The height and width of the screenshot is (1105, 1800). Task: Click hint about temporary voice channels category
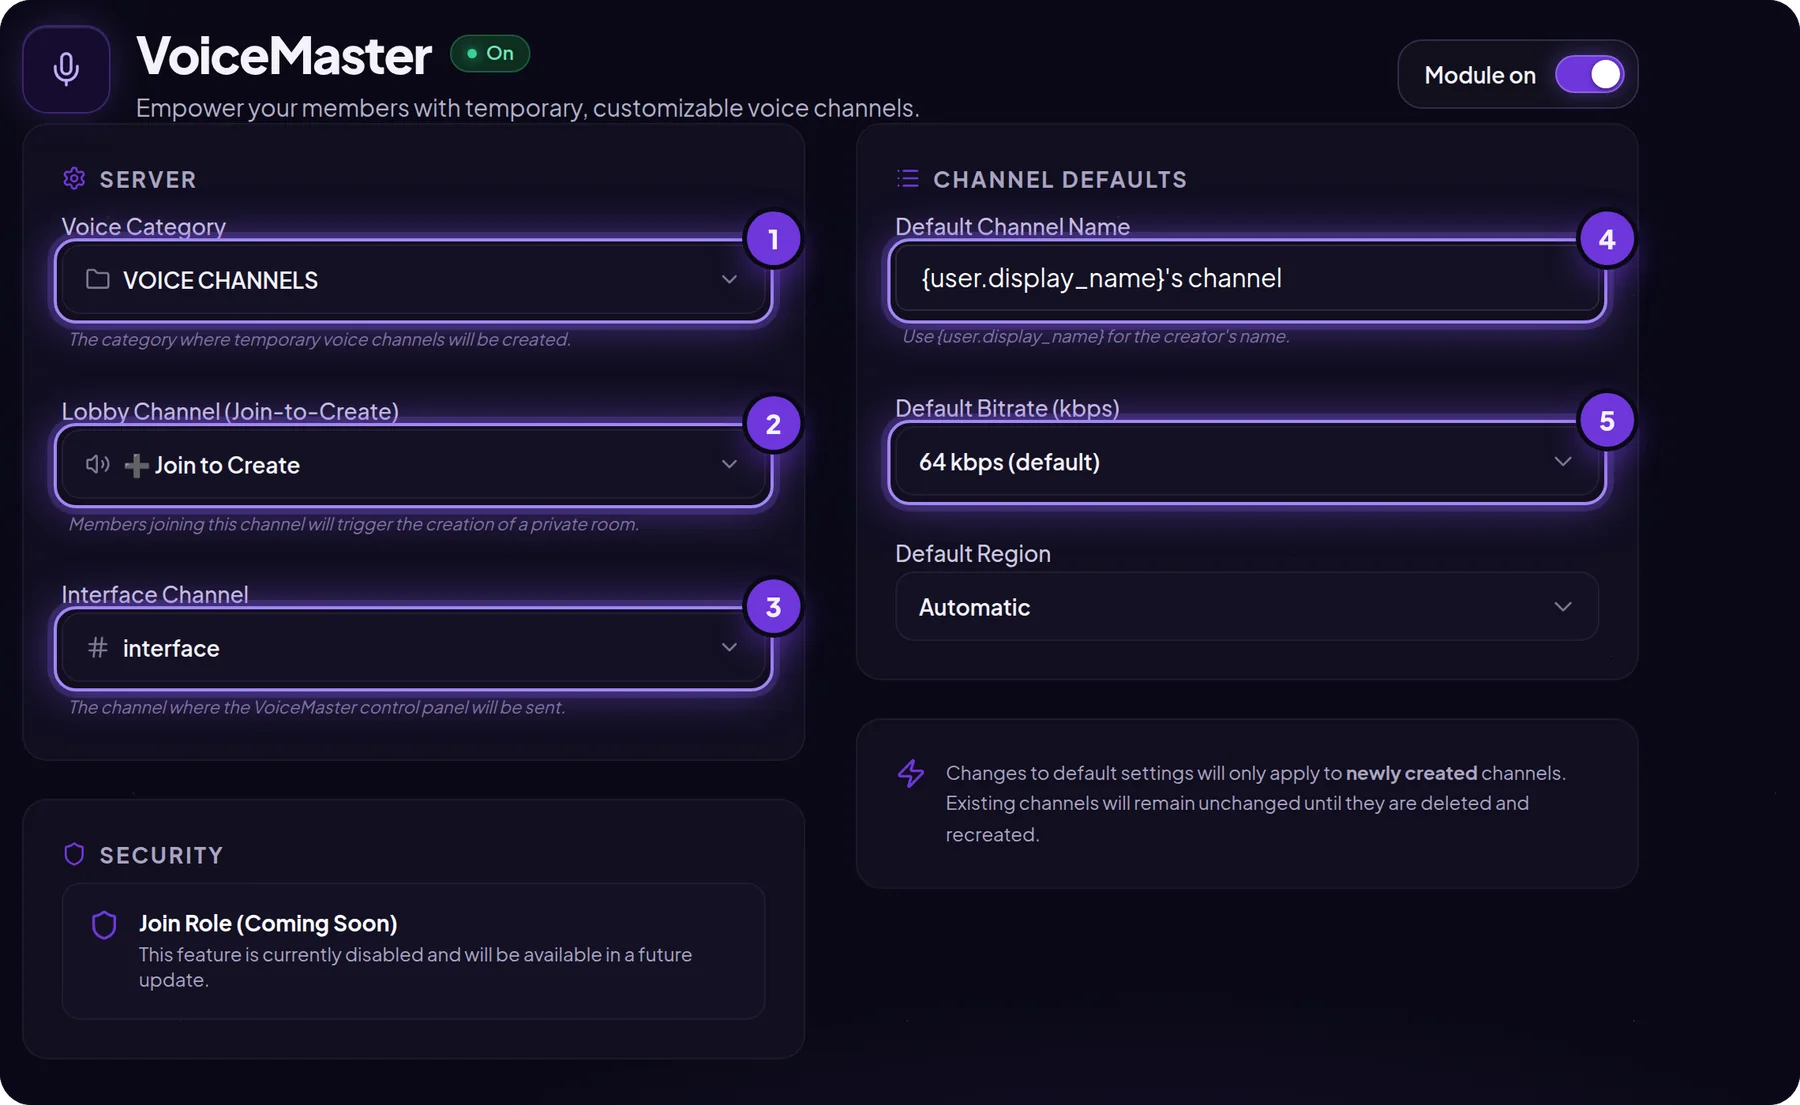(x=320, y=339)
